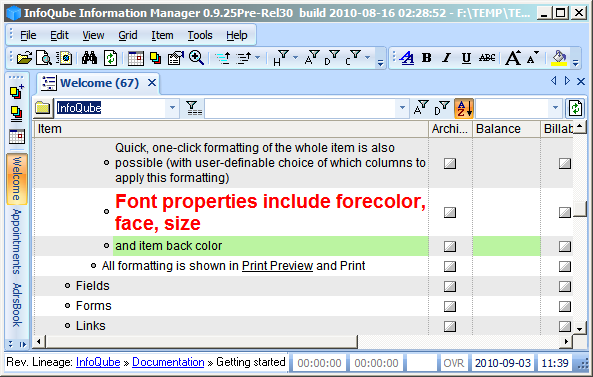Image resolution: width=593 pixels, height=377 pixels.
Task: Follow the InfoQube lineage link in the status bar
Action: tap(98, 362)
